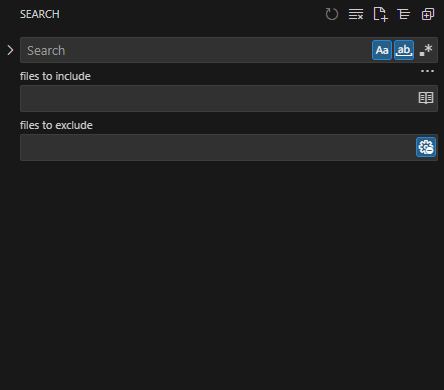Screen dimensions: 444x390
Task: Focus the Search input field
Action: click(x=195, y=50)
